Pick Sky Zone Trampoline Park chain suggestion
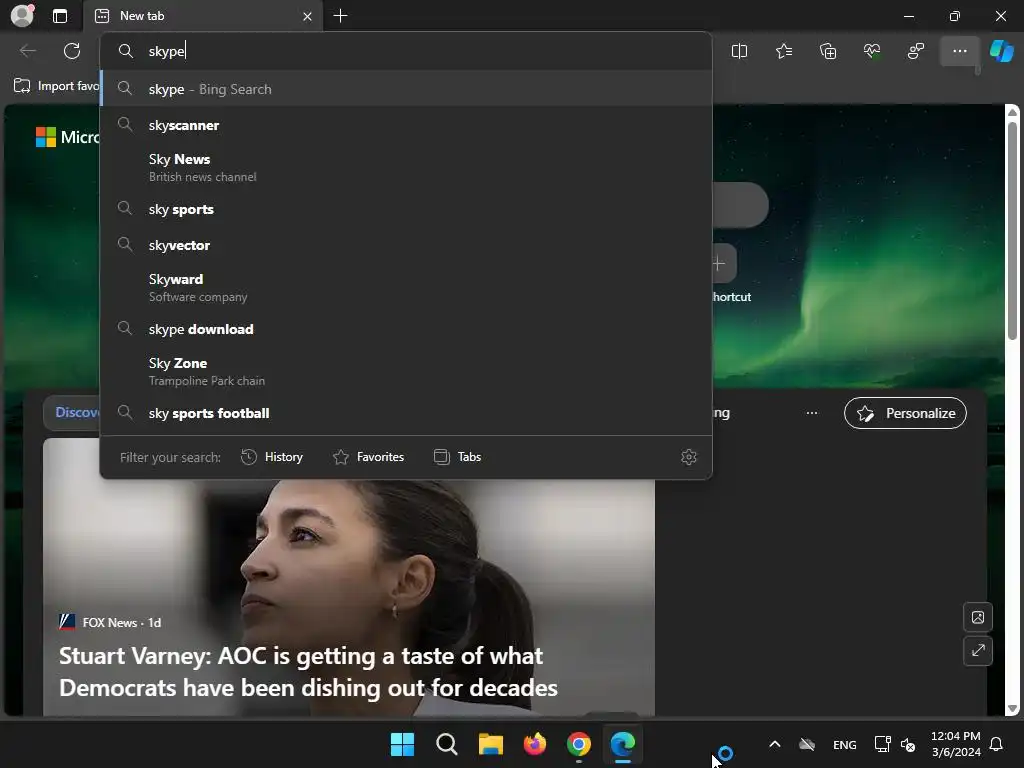This screenshot has width=1024, height=768. (x=406, y=371)
